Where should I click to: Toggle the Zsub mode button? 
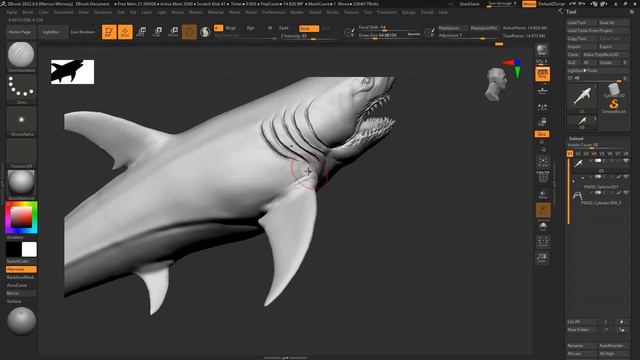309,29
